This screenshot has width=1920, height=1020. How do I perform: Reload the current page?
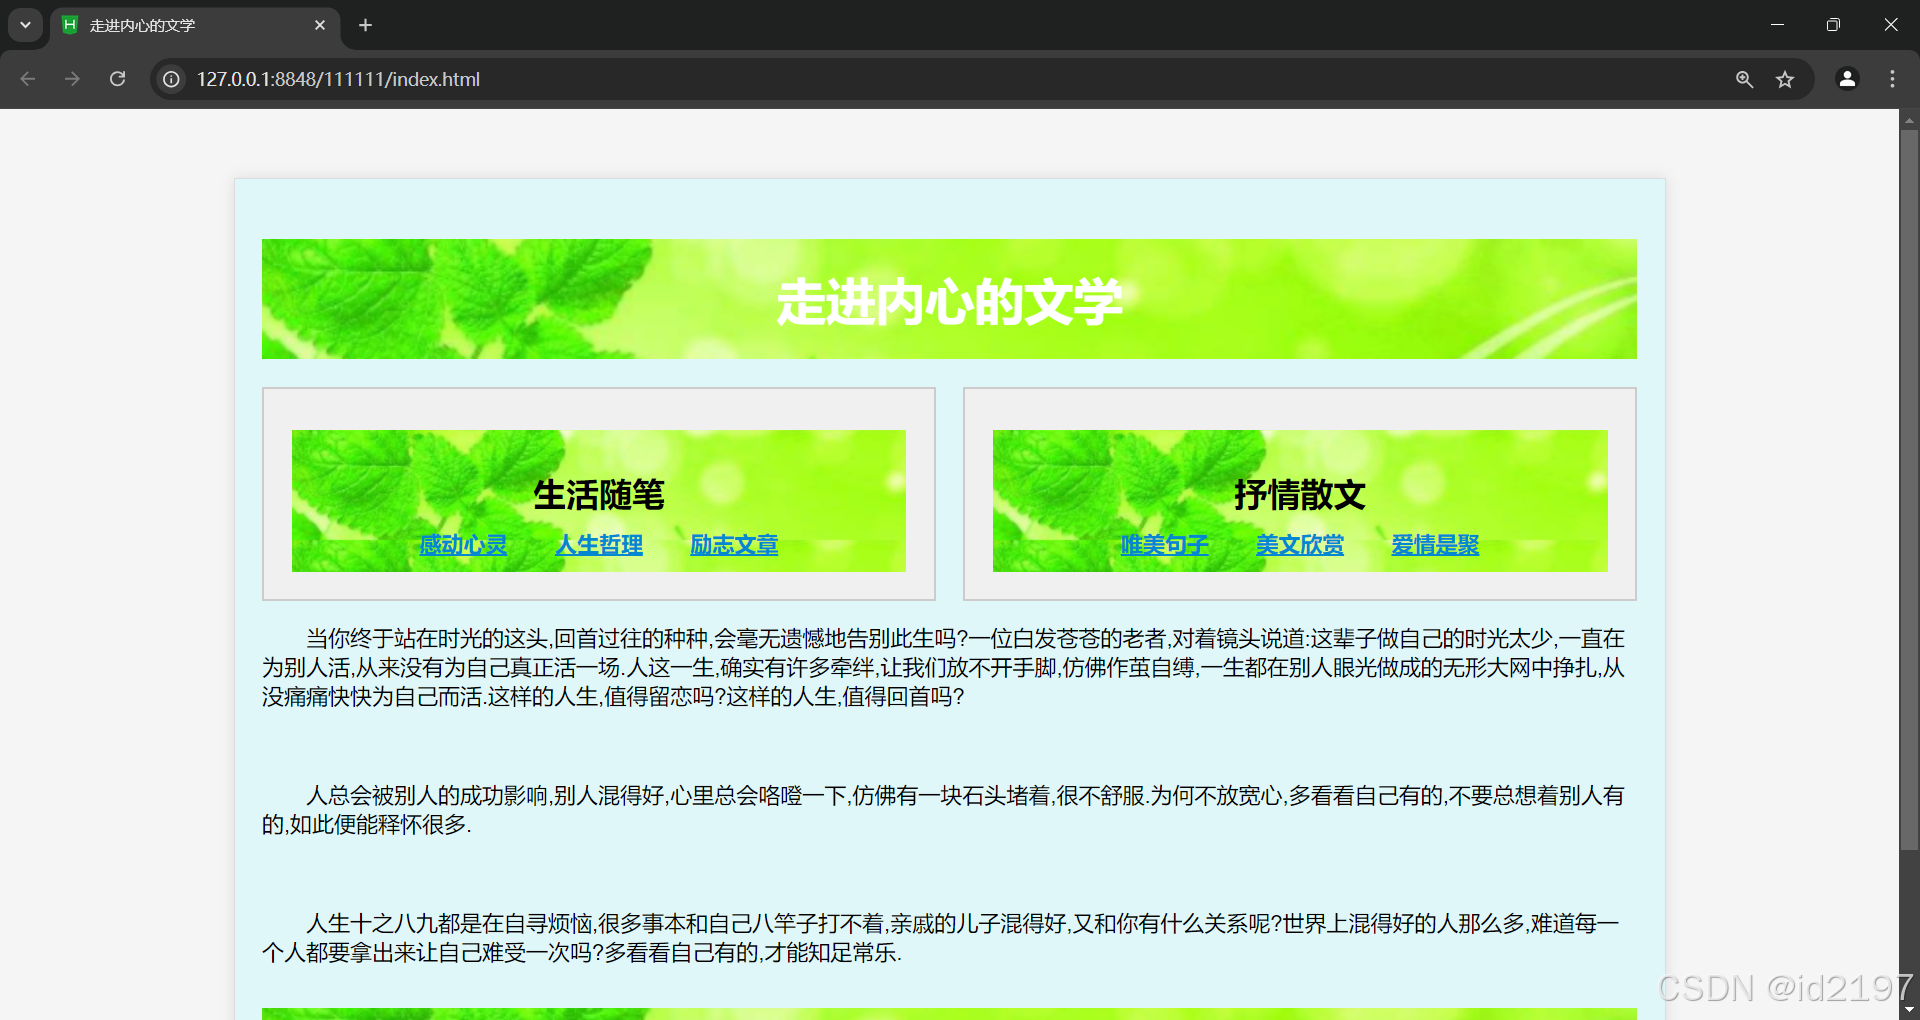pyautogui.click(x=117, y=79)
